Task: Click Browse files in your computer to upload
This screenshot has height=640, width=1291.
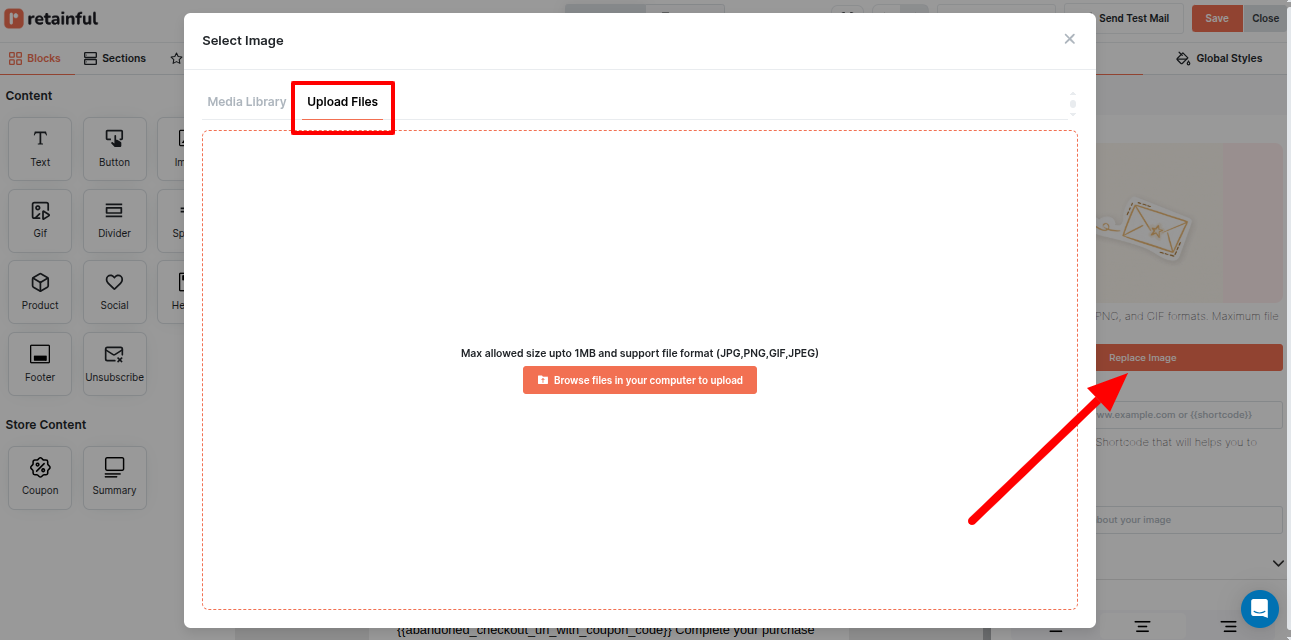Action: click(639, 379)
